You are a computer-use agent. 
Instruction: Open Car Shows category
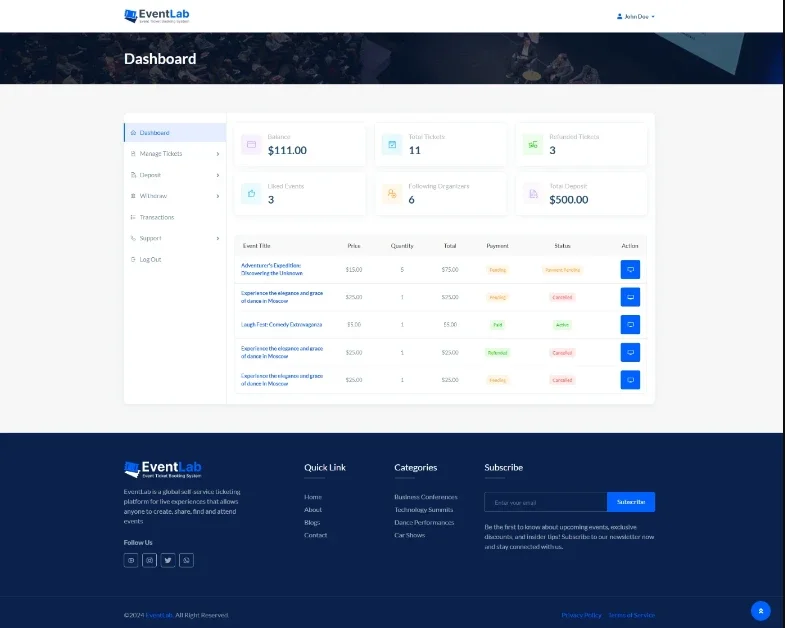click(x=410, y=535)
